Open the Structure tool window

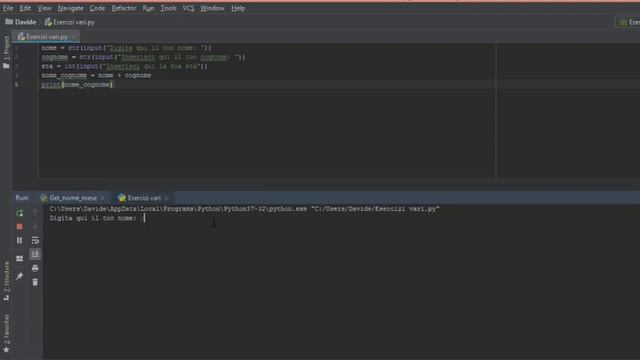[x=6, y=281]
